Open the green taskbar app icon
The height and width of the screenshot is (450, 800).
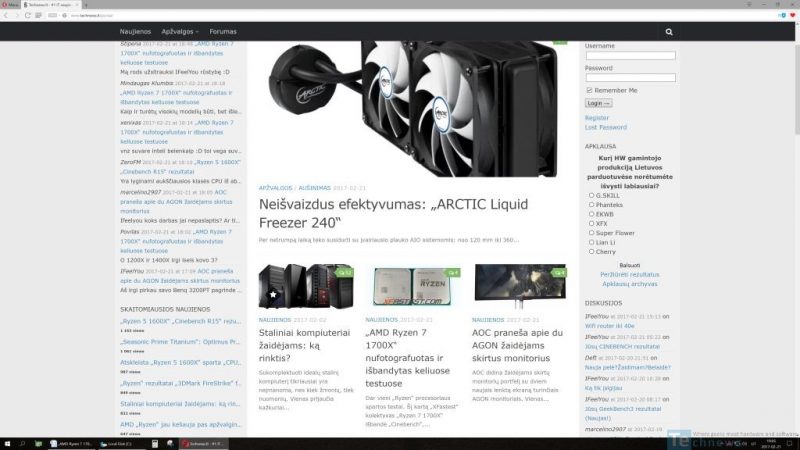point(38,444)
